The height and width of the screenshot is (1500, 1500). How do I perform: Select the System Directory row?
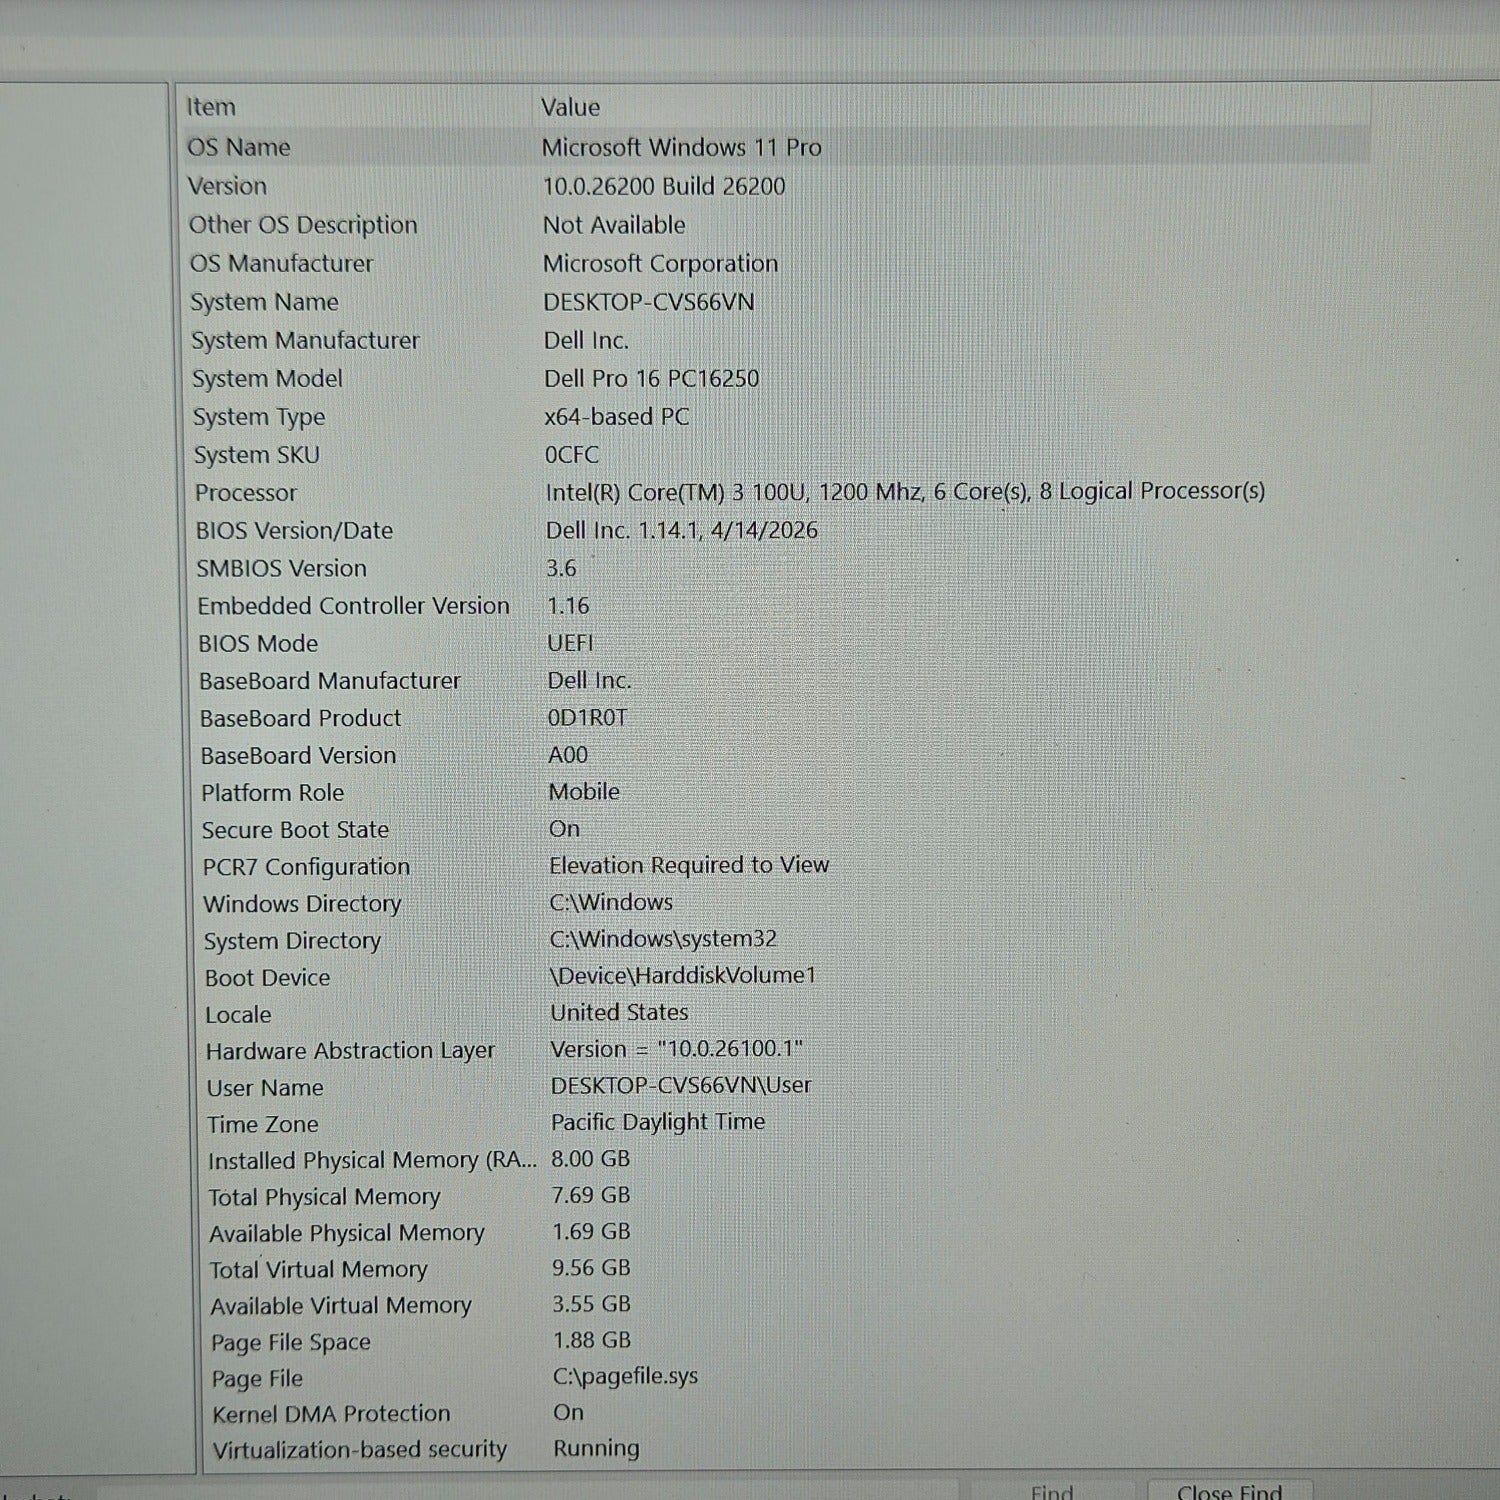(292, 941)
